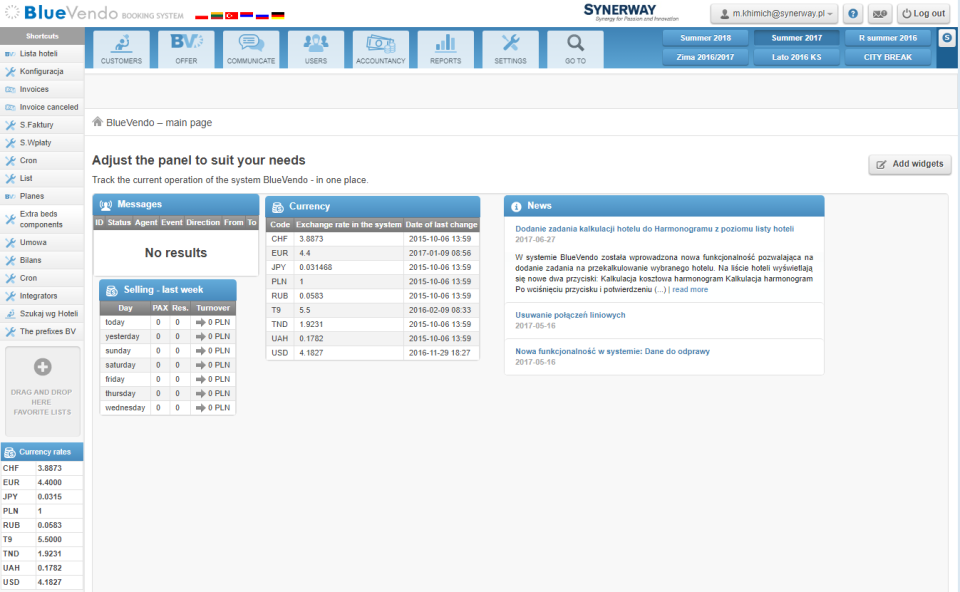Click the Messages widget antenna icon
The width and height of the screenshot is (960, 592).
click(x=106, y=205)
